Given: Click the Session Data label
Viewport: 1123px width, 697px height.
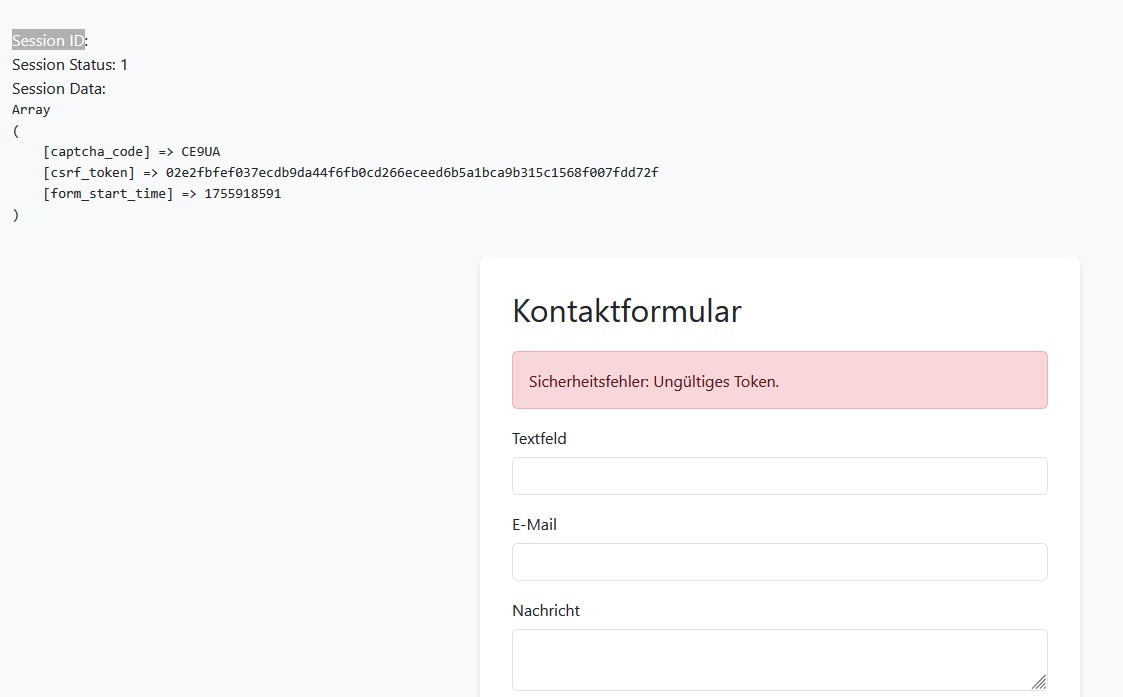Looking at the screenshot, I should click(x=59, y=89).
